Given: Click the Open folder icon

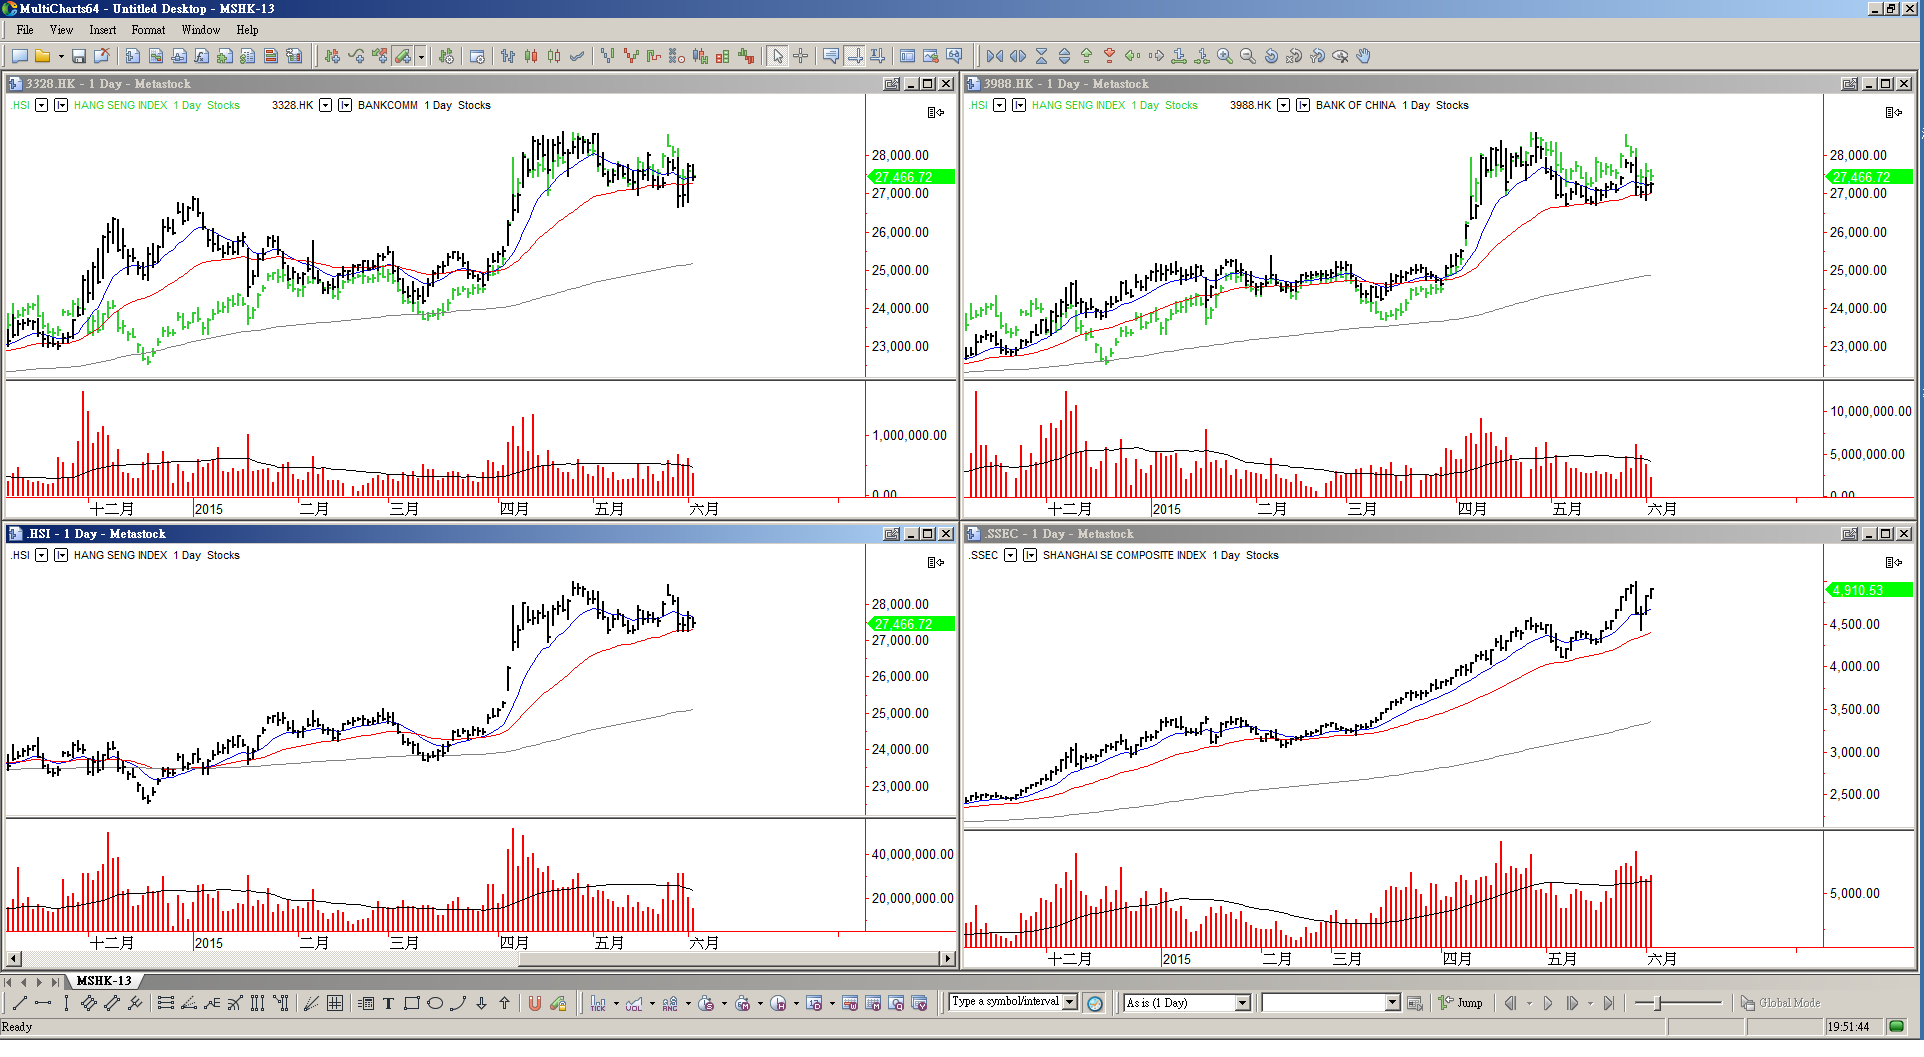Looking at the screenshot, I should (x=43, y=57).
